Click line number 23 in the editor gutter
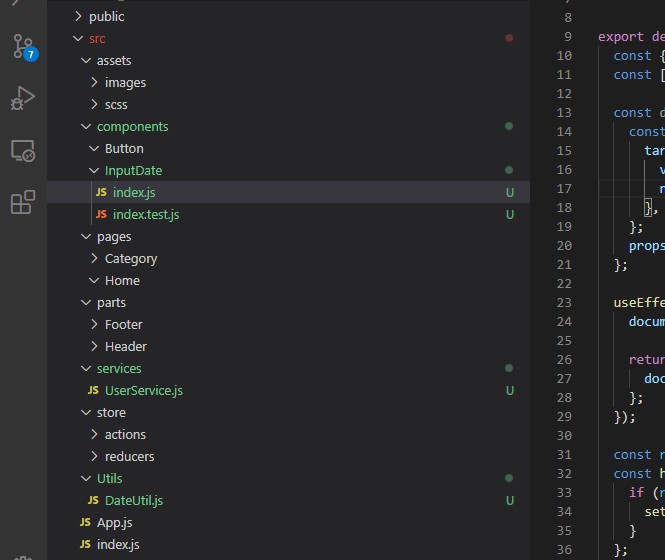The image size is (665, 560). [564, 302]
